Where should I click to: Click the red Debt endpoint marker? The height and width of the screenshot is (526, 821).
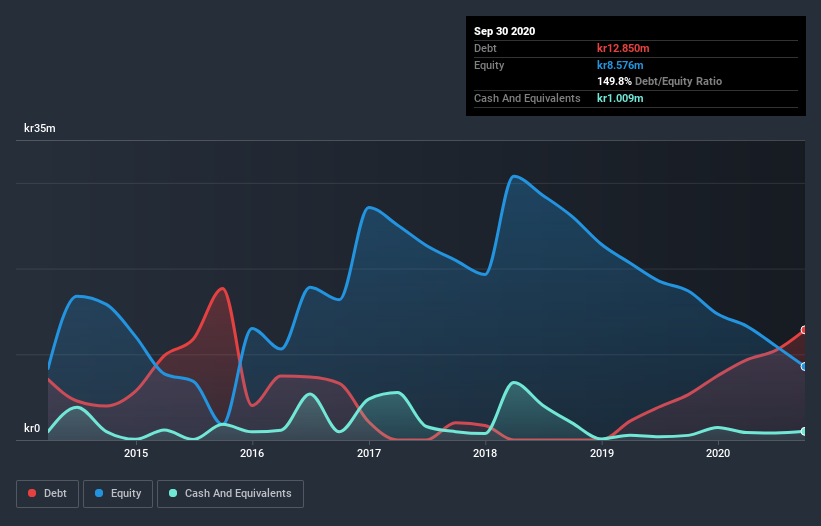pyautogui.click(x=804, y=330)
